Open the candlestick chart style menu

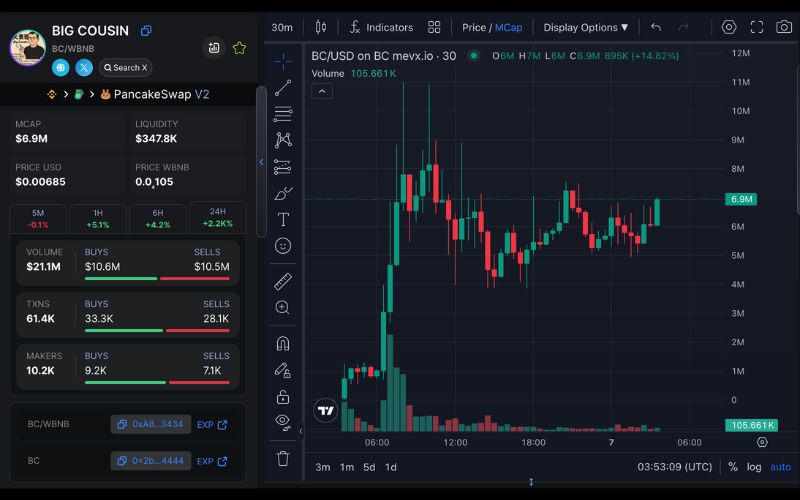pos(320,27)
